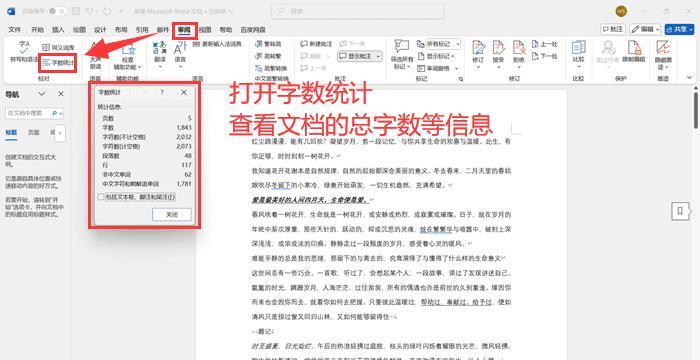
Task: Click the 页数 row in dialog
Action: coord(146,118)
